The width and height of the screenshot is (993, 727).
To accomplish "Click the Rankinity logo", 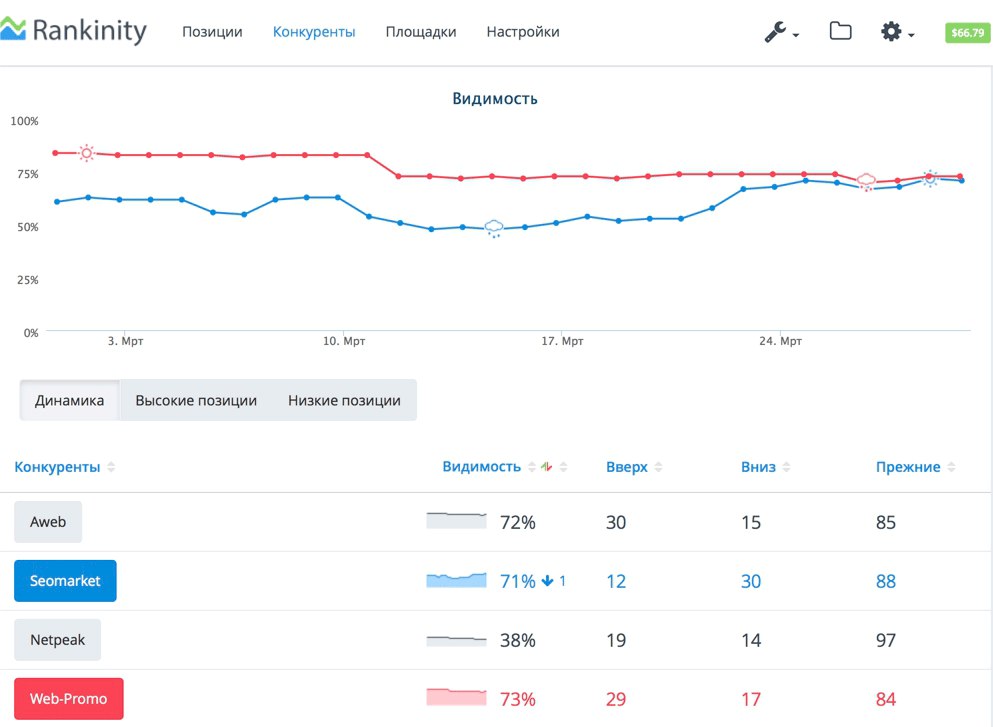I will click(73, 30).
